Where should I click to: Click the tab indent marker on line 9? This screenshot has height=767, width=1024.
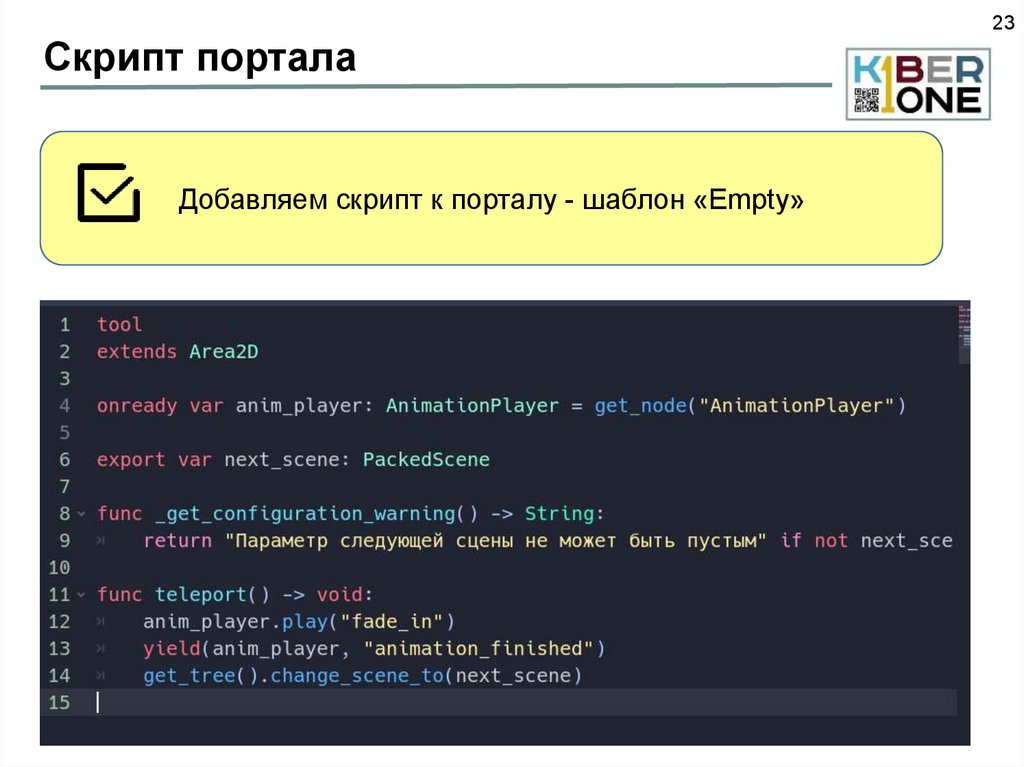101,541
